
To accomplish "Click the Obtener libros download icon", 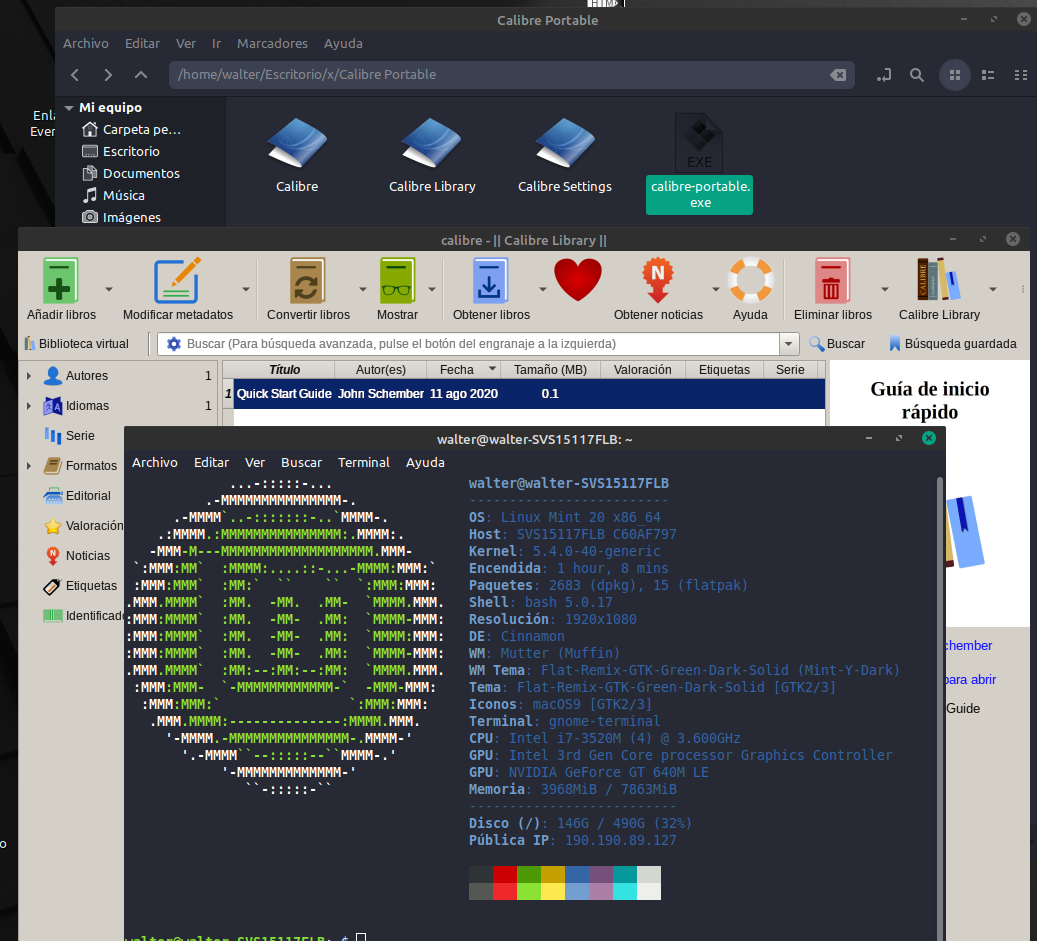I will point(490,281).
